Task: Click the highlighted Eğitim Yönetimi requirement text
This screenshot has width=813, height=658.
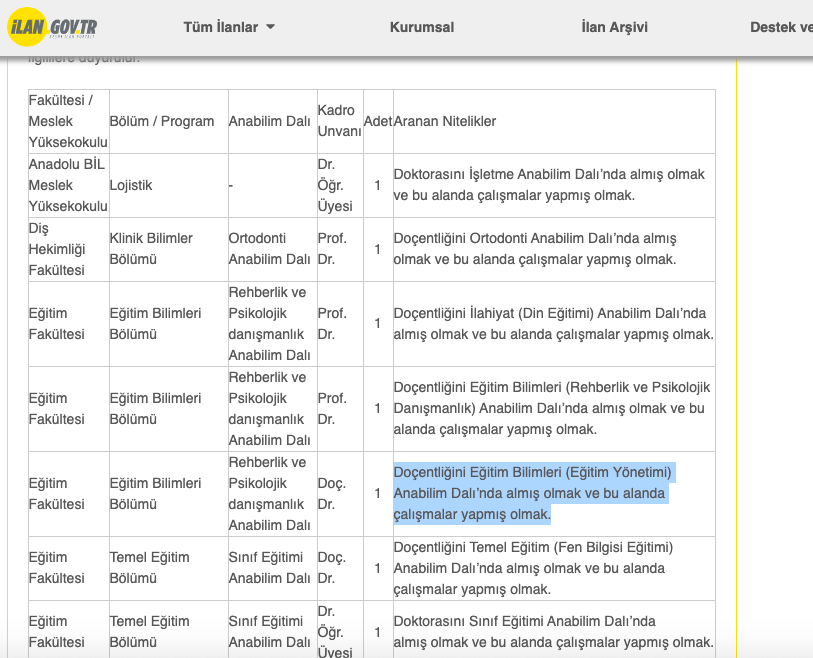Action: (533, 493)
